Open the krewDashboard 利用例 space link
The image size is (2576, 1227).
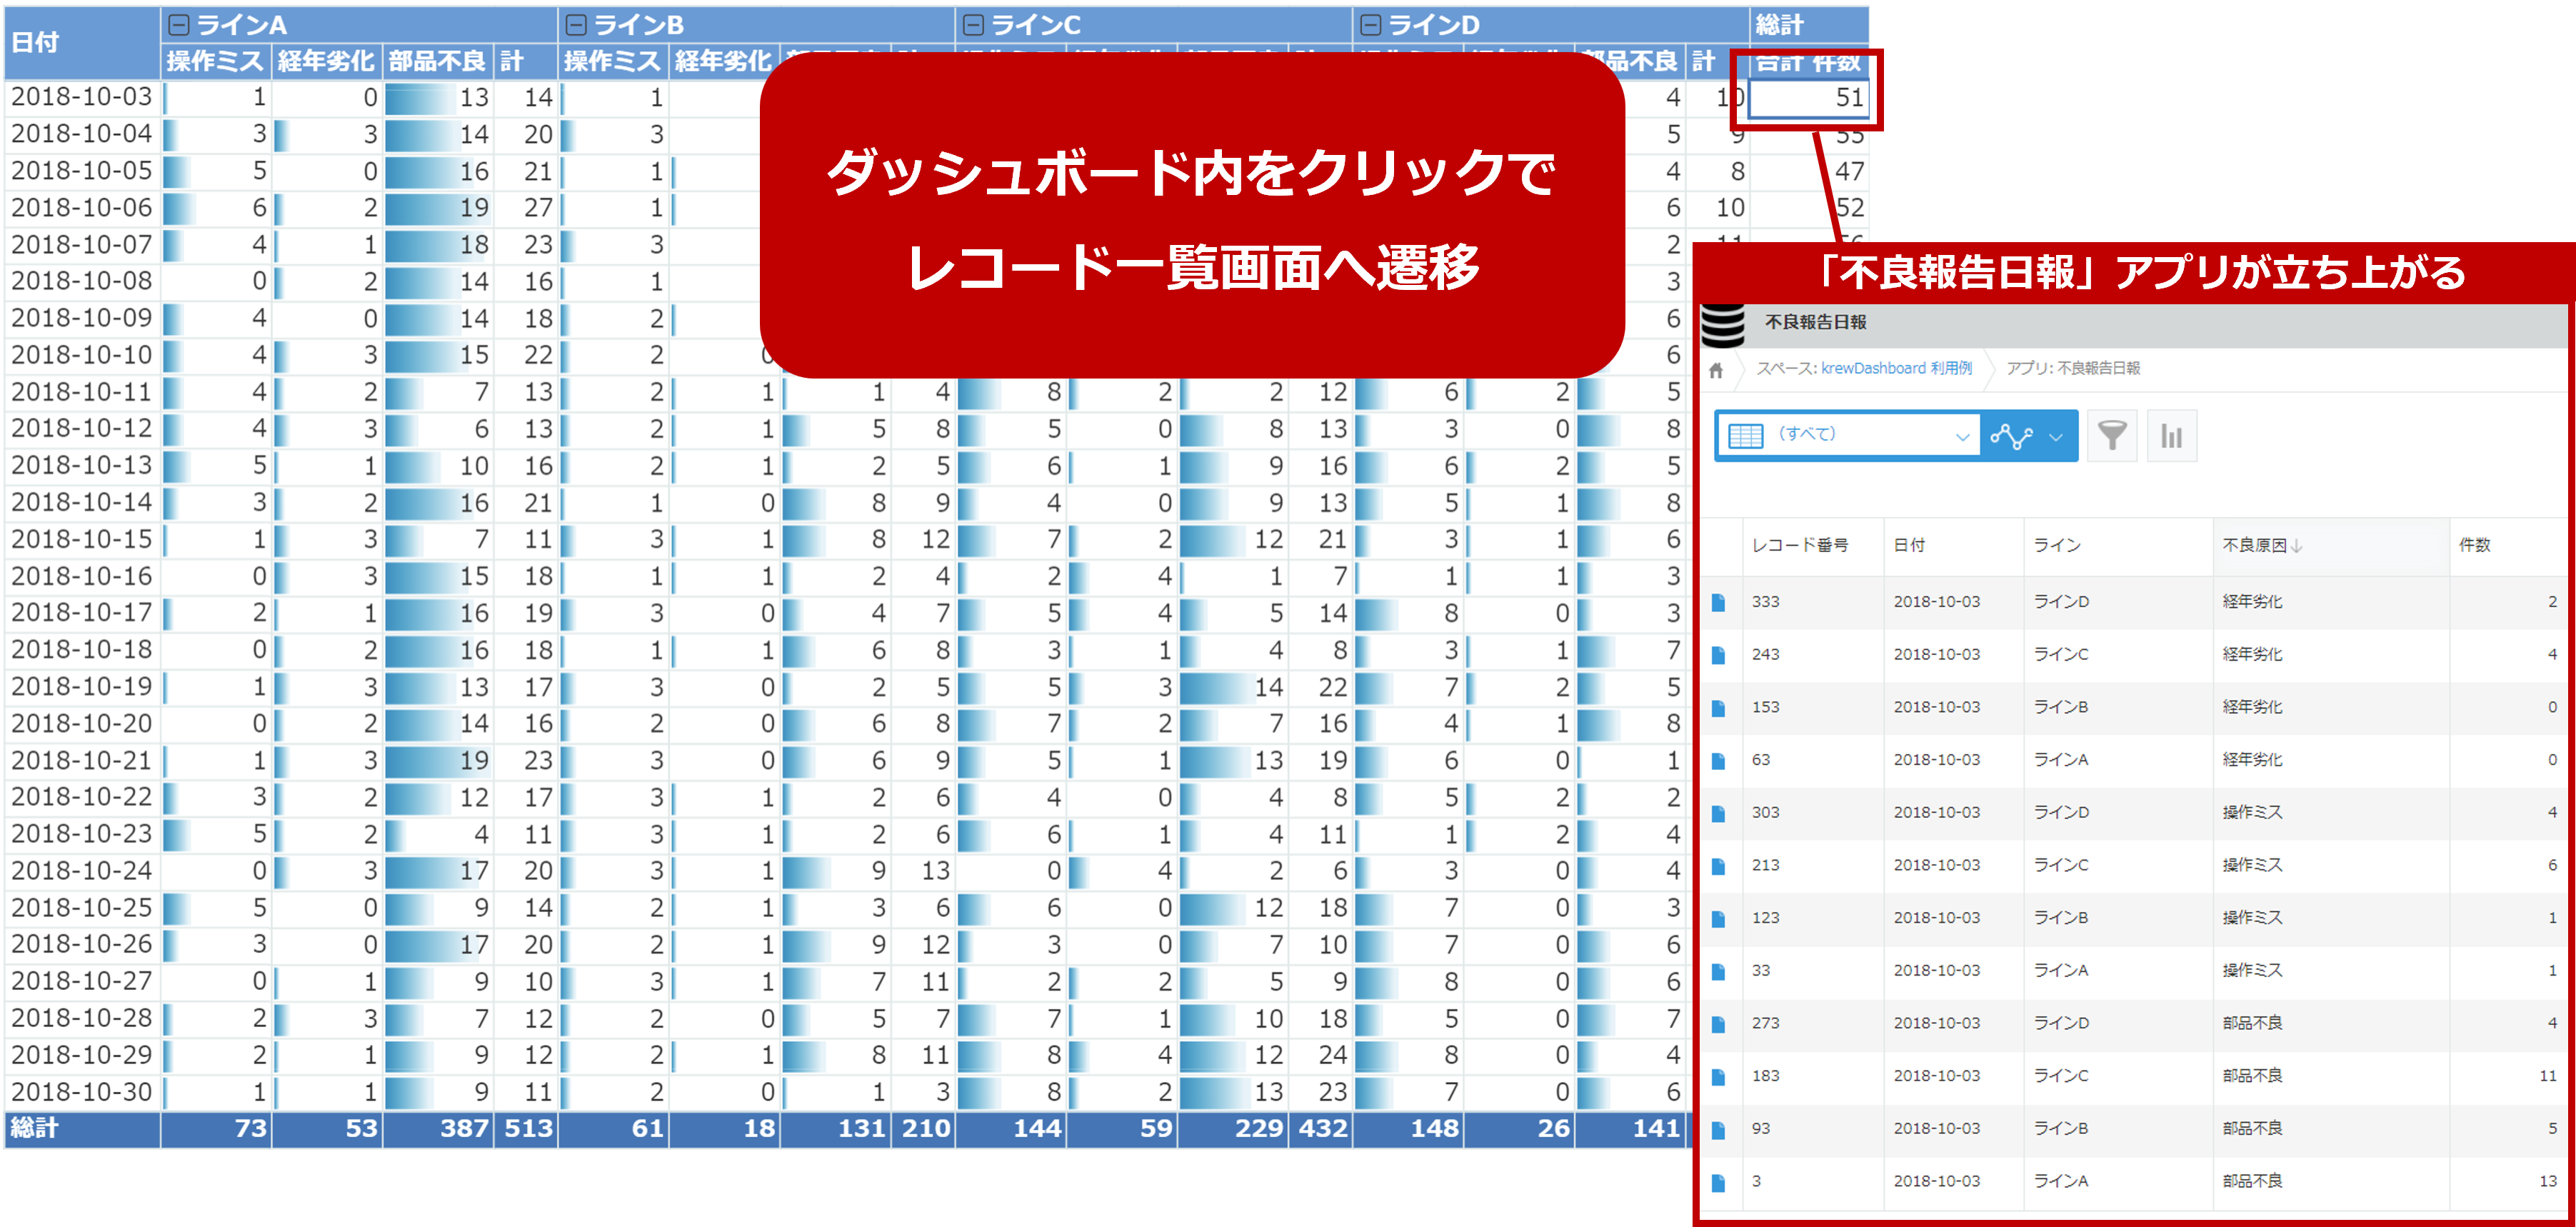coord(1896,368)
